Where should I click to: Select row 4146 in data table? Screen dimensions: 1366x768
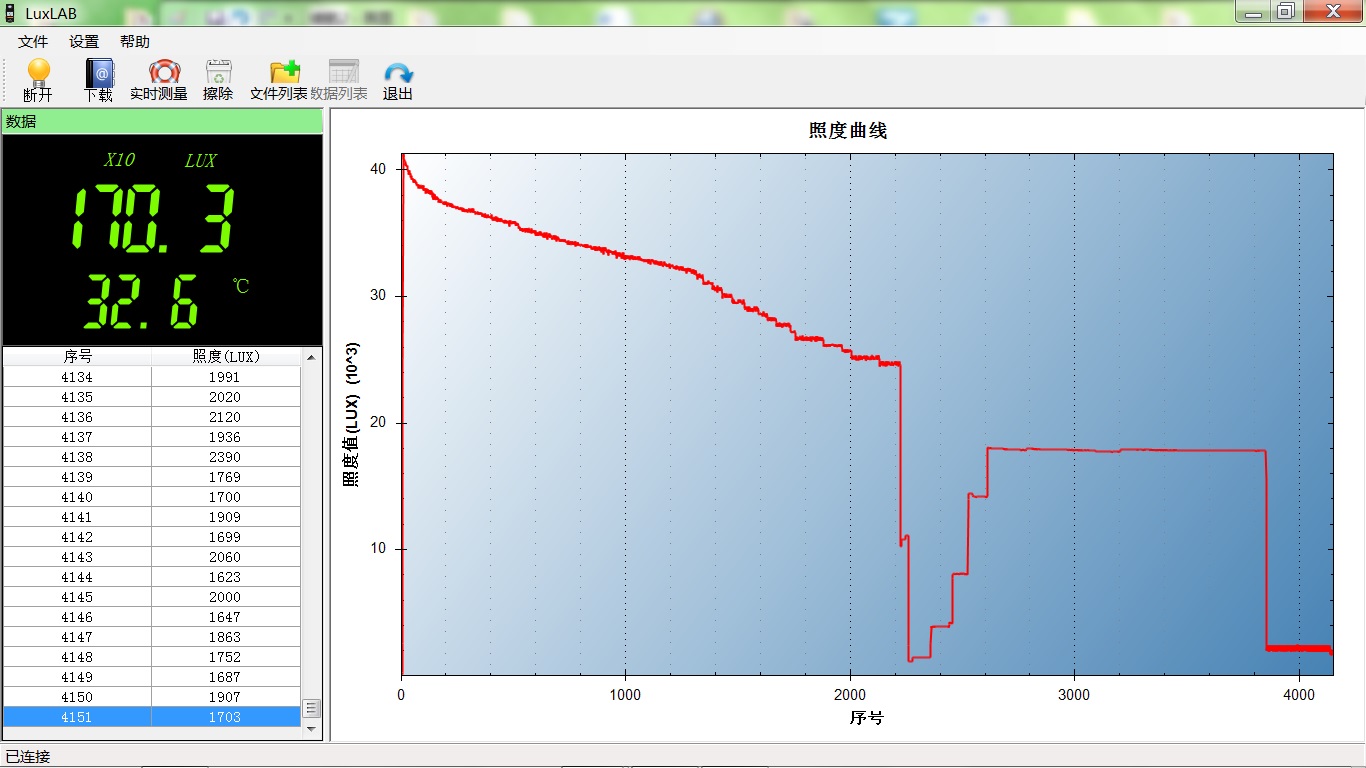tap(152, 617)
